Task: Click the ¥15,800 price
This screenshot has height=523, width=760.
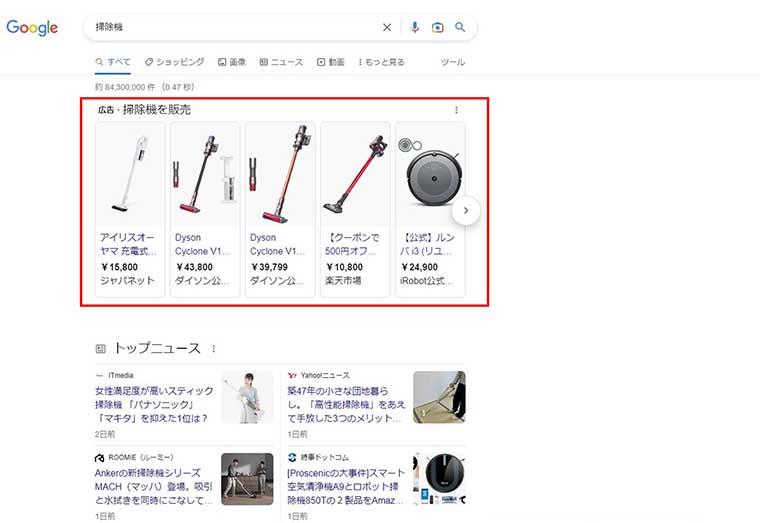Action: [x=119, y=267]
